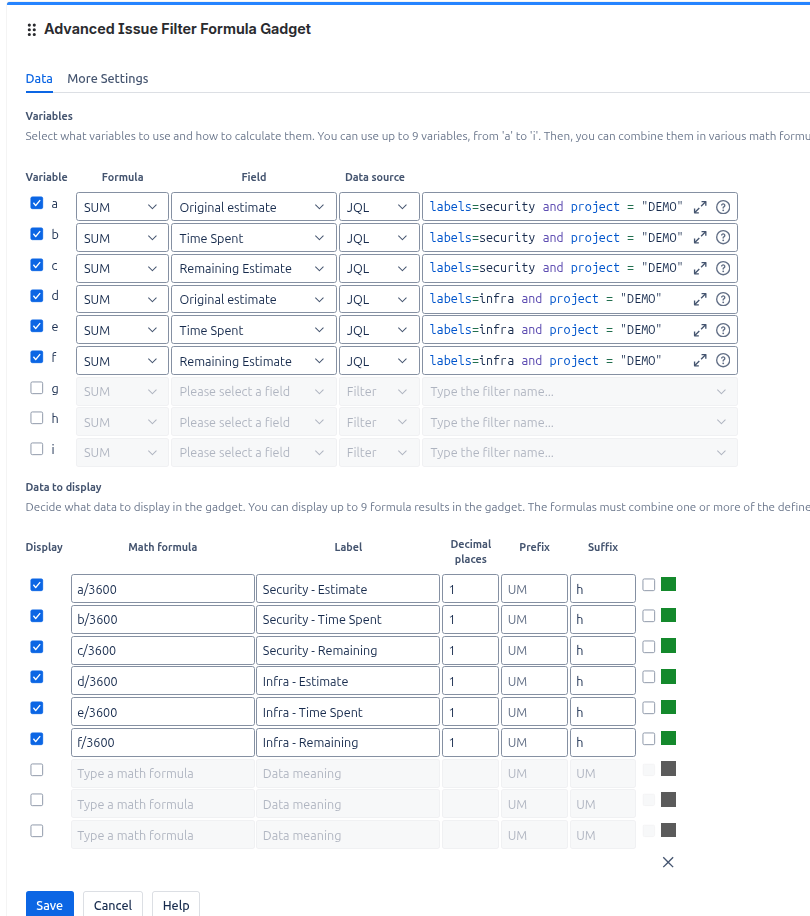The height and width of the screenshot is (916, 810).
Task: Expand JQL editor for variable f
Action: tap(700, 361)
